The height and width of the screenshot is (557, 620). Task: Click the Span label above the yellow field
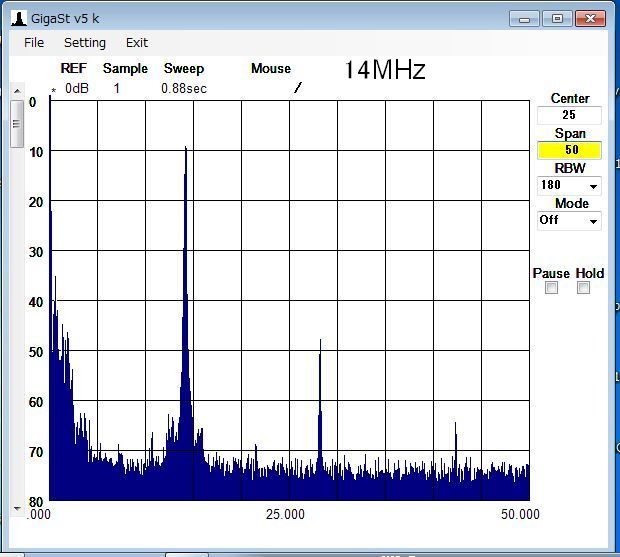point(570,134)
